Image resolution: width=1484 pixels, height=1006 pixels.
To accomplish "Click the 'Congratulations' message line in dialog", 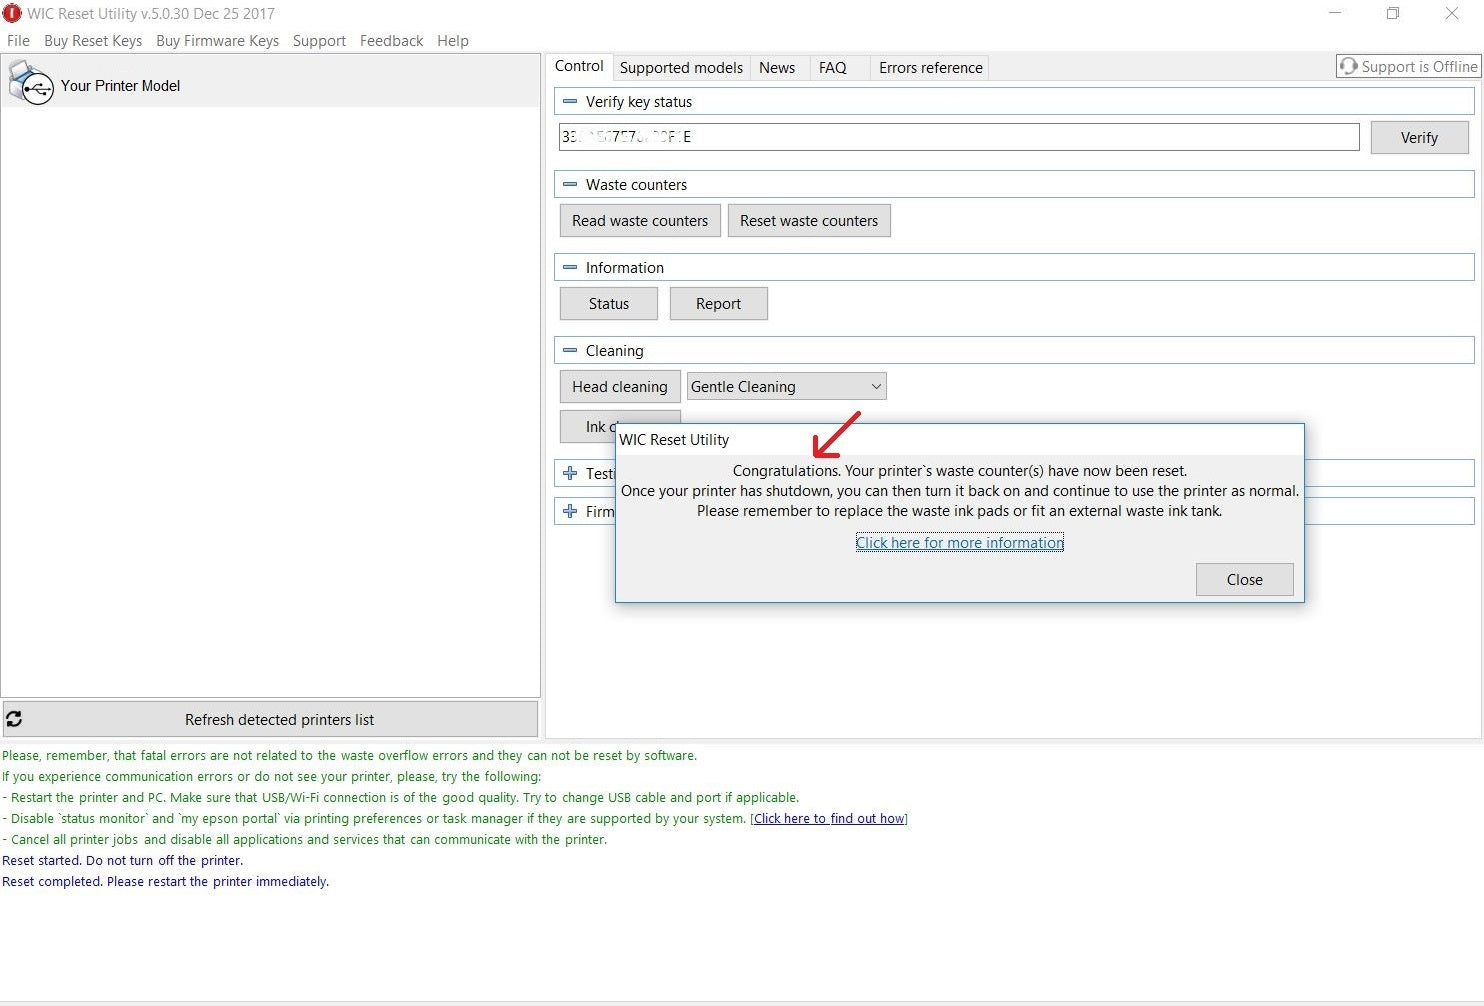I will pos(959,470).
